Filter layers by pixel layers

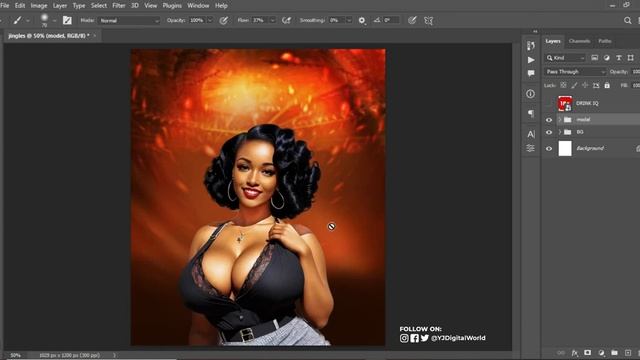[595, 58]
